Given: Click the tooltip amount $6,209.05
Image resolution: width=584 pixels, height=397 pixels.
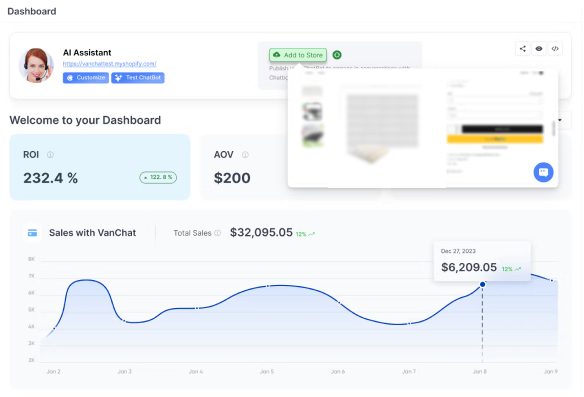Looking at the screenshot, I should [469, 267].
